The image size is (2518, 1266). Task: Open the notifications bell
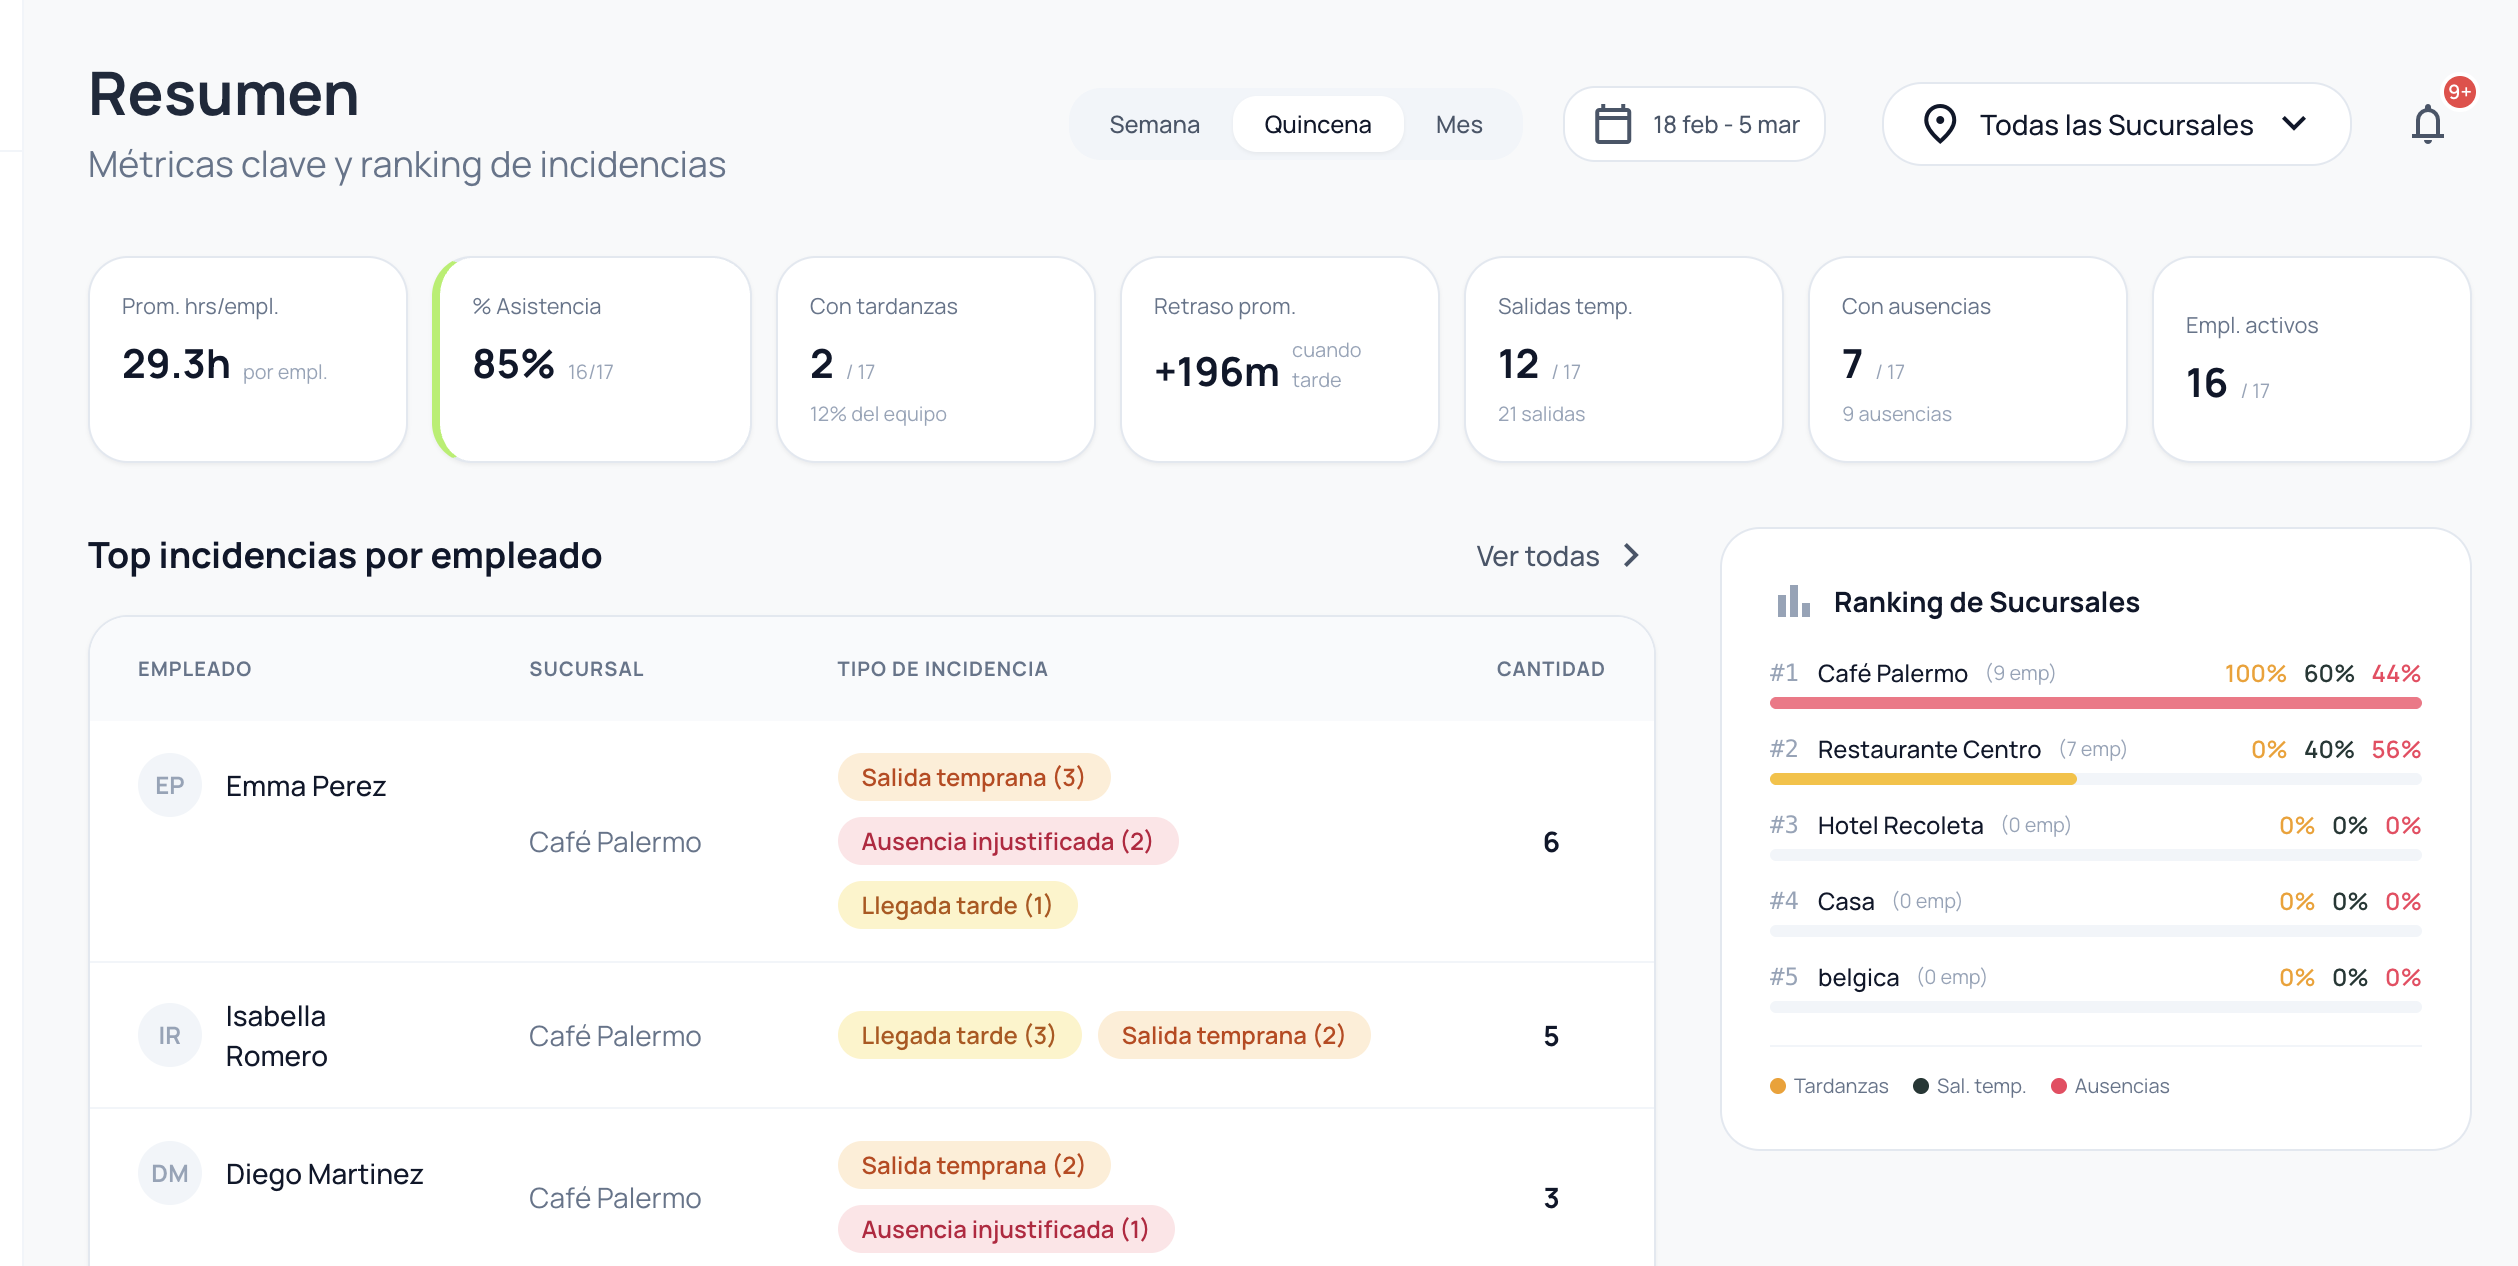[2427, 125]
